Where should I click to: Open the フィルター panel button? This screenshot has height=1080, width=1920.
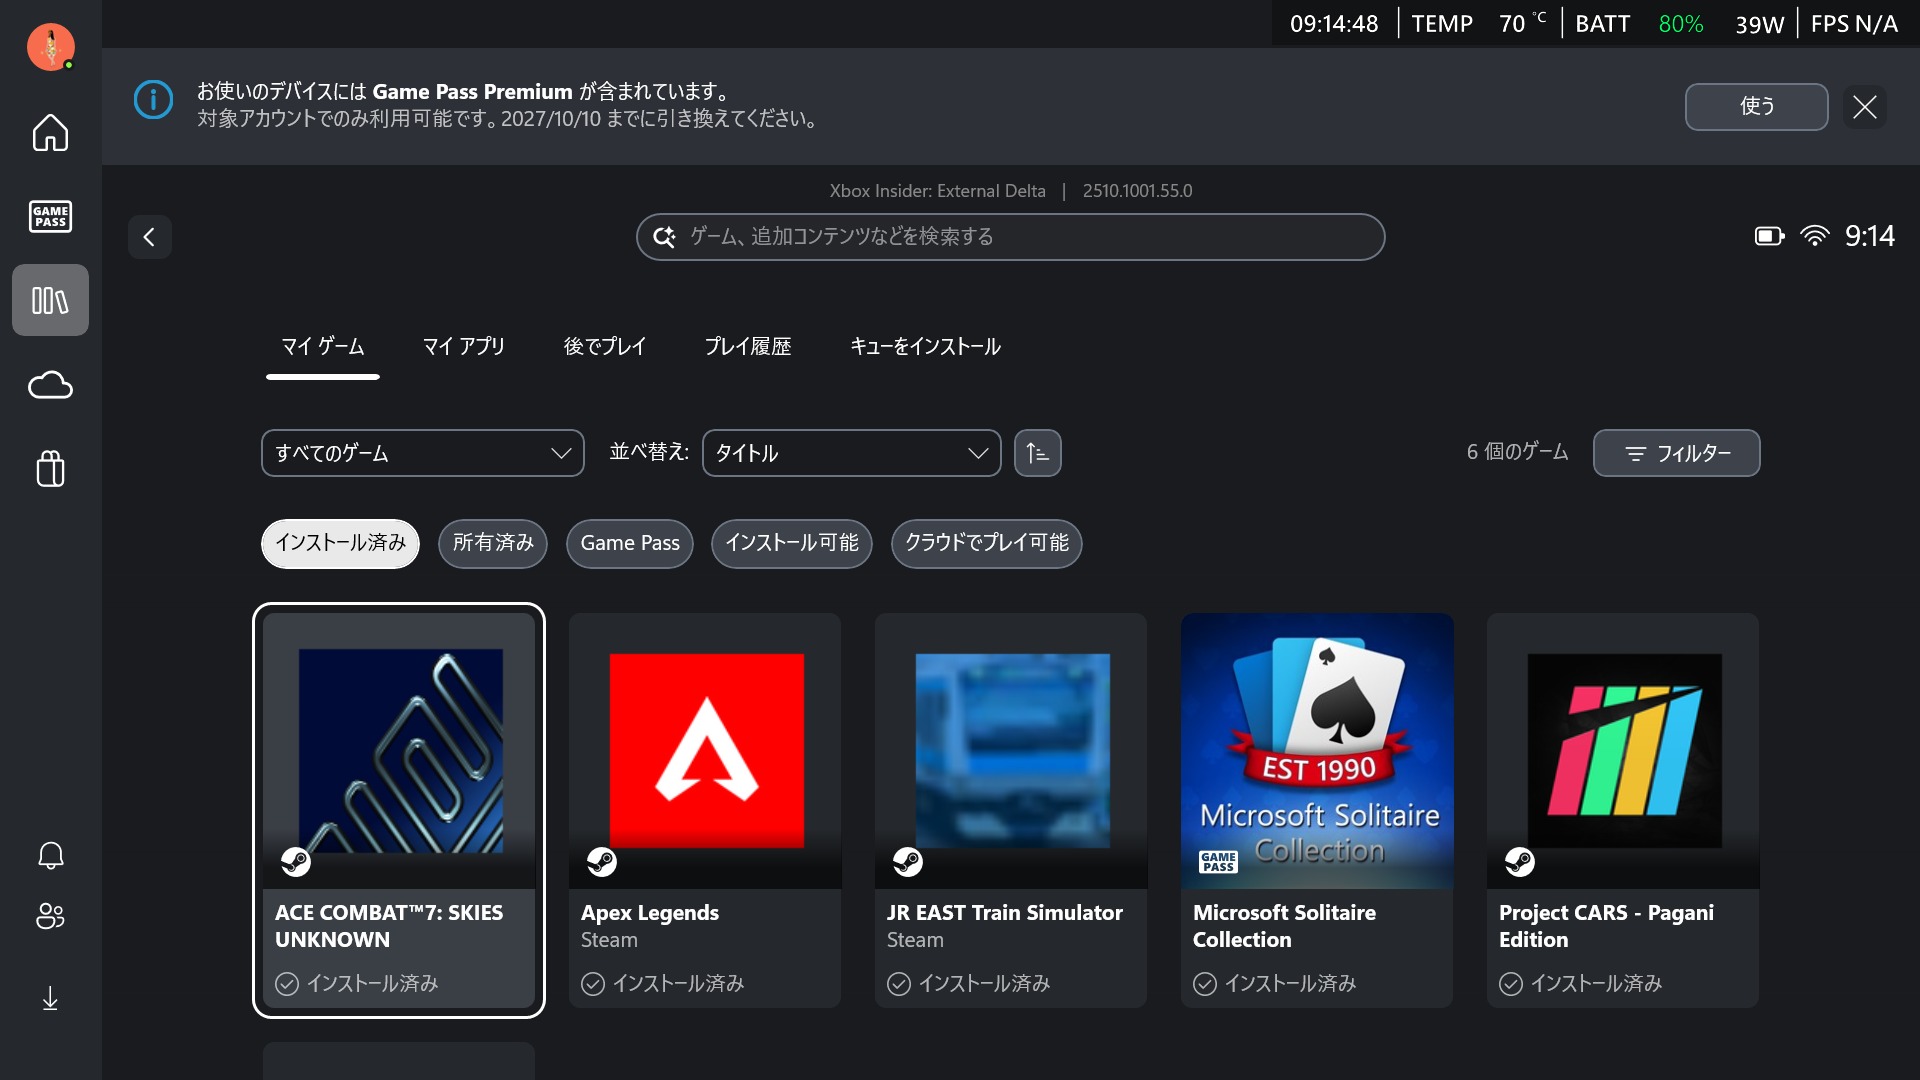point(1676,453)
